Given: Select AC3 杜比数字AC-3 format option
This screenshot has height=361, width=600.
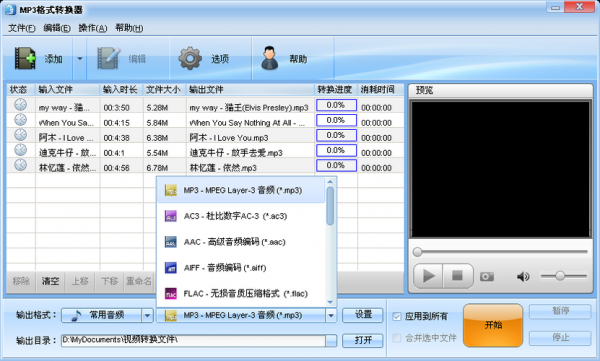Looking at the screenshot, I should point(241,216).
